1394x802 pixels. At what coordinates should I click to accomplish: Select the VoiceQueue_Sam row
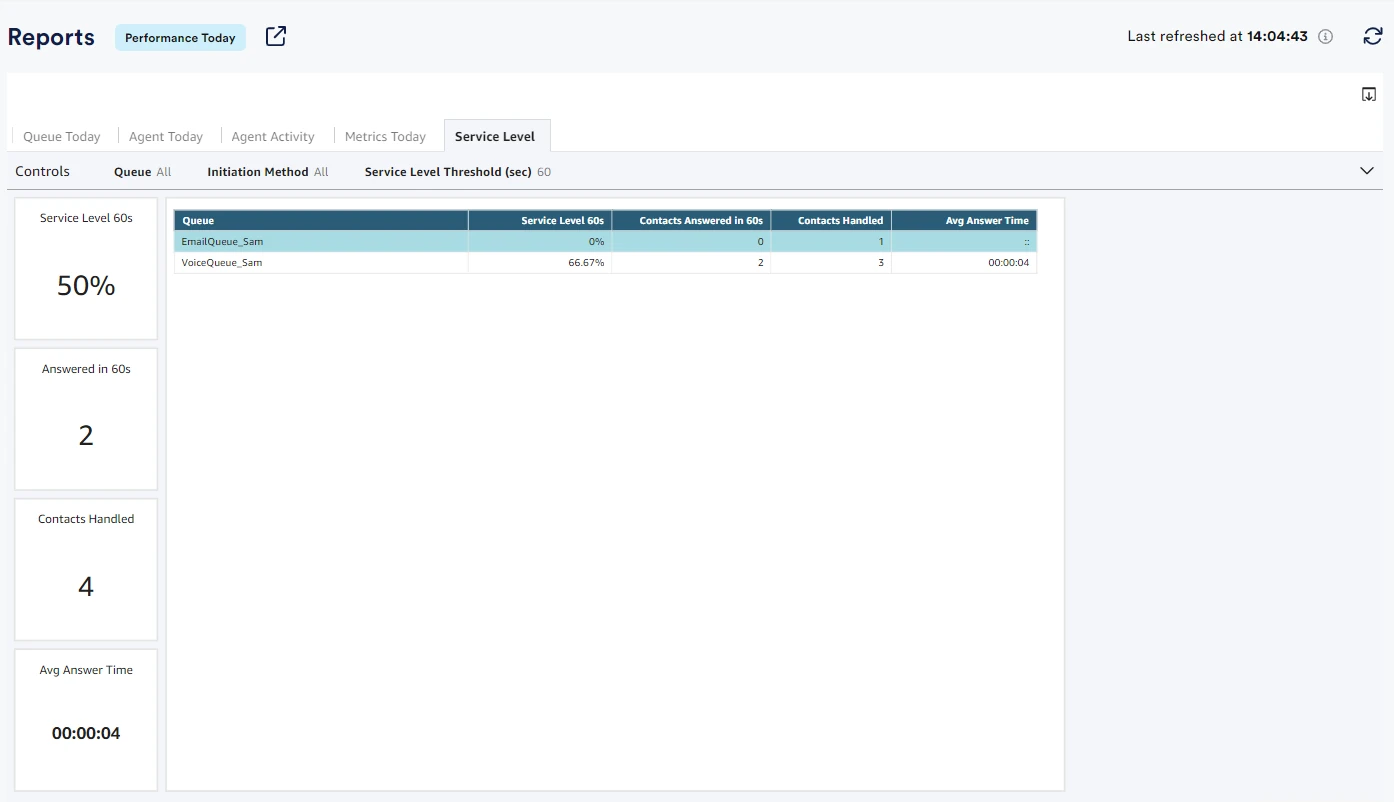[x=222, y=263]
